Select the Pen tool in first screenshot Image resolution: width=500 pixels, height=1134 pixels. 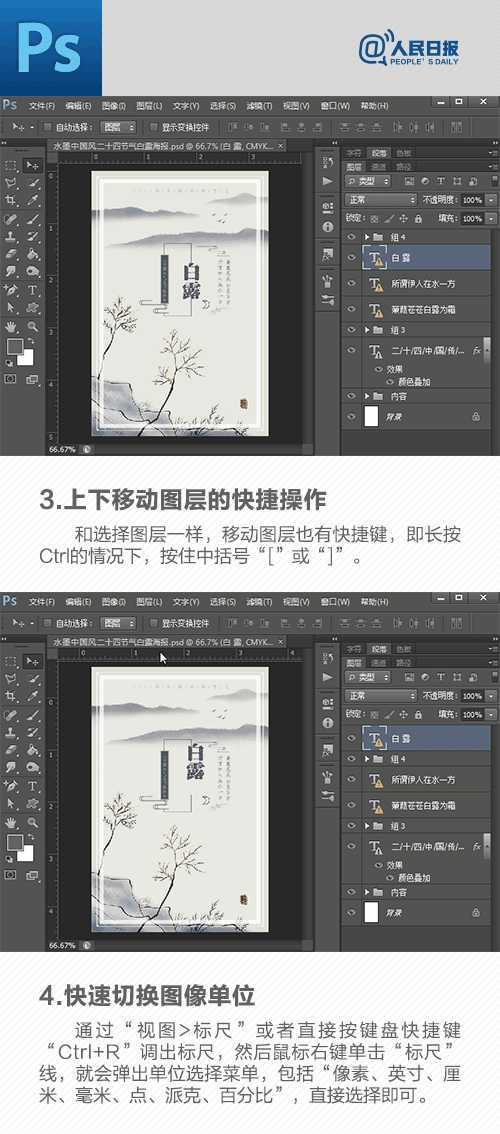coord(12,289)
